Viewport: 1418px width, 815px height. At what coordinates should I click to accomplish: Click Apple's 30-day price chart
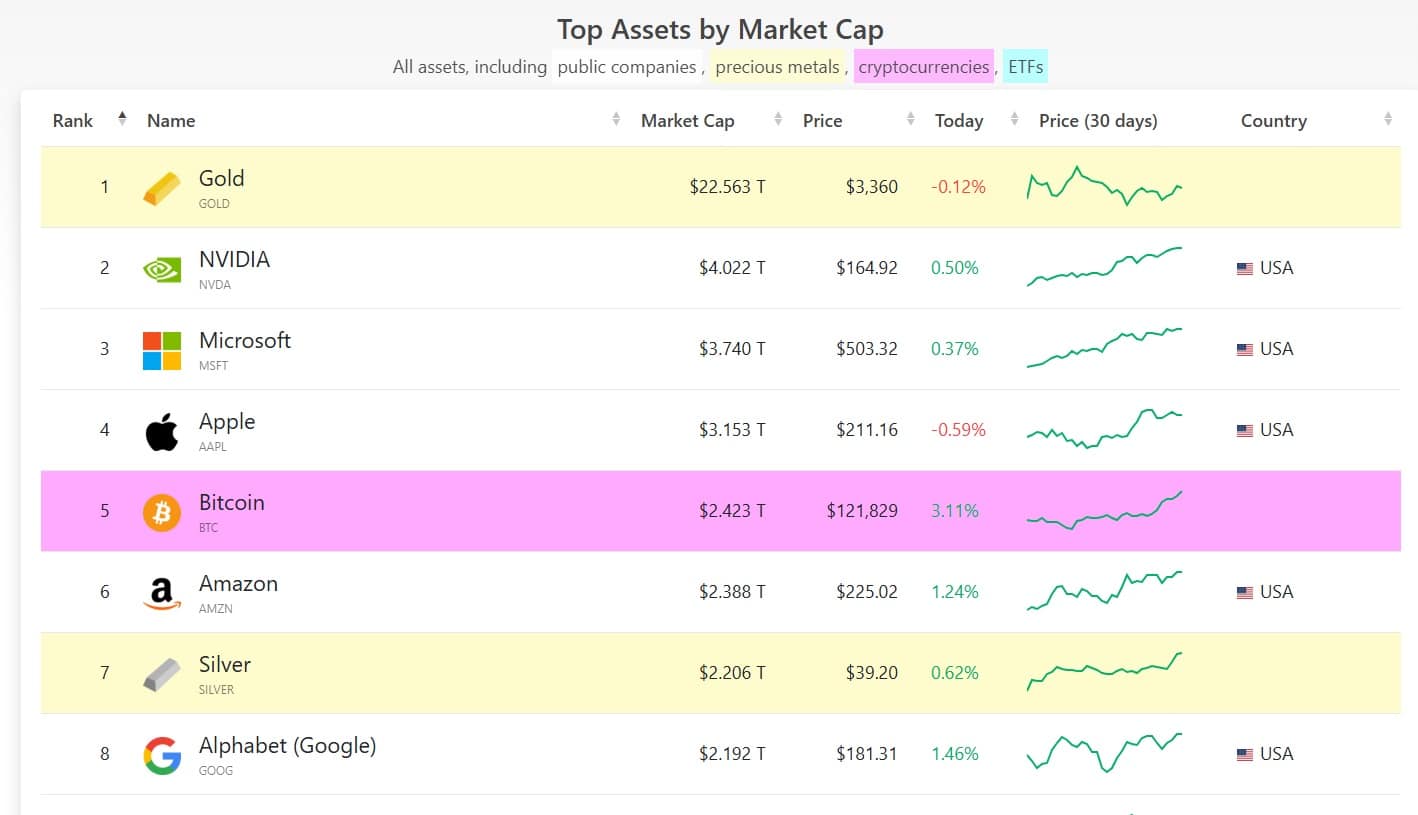pos(1105,428)
